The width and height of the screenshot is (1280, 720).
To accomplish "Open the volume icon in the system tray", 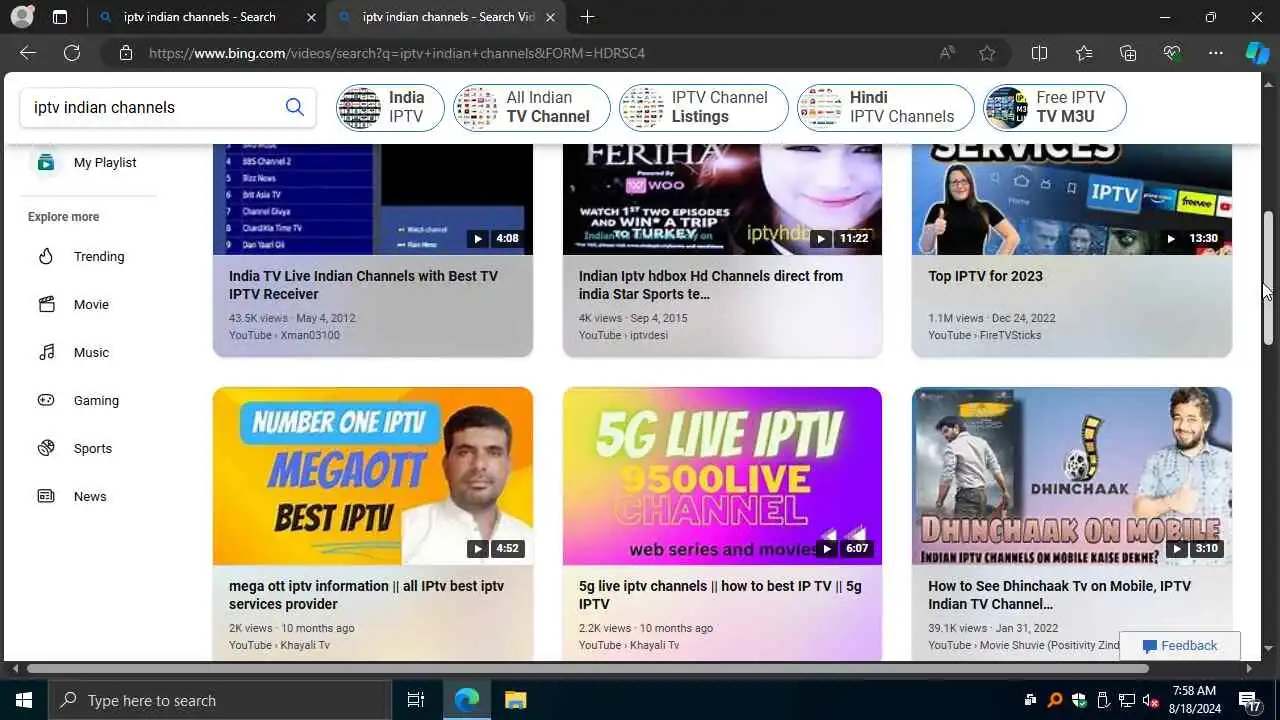I will point(1151,700).
